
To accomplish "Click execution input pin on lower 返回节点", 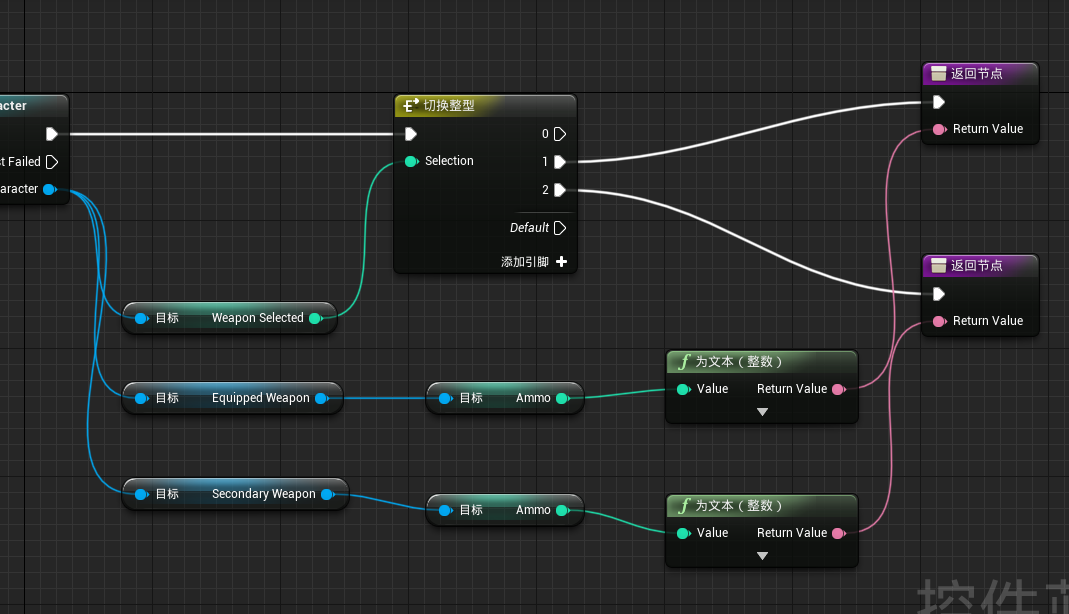I will pyautogui.click(x=938, y=294).
